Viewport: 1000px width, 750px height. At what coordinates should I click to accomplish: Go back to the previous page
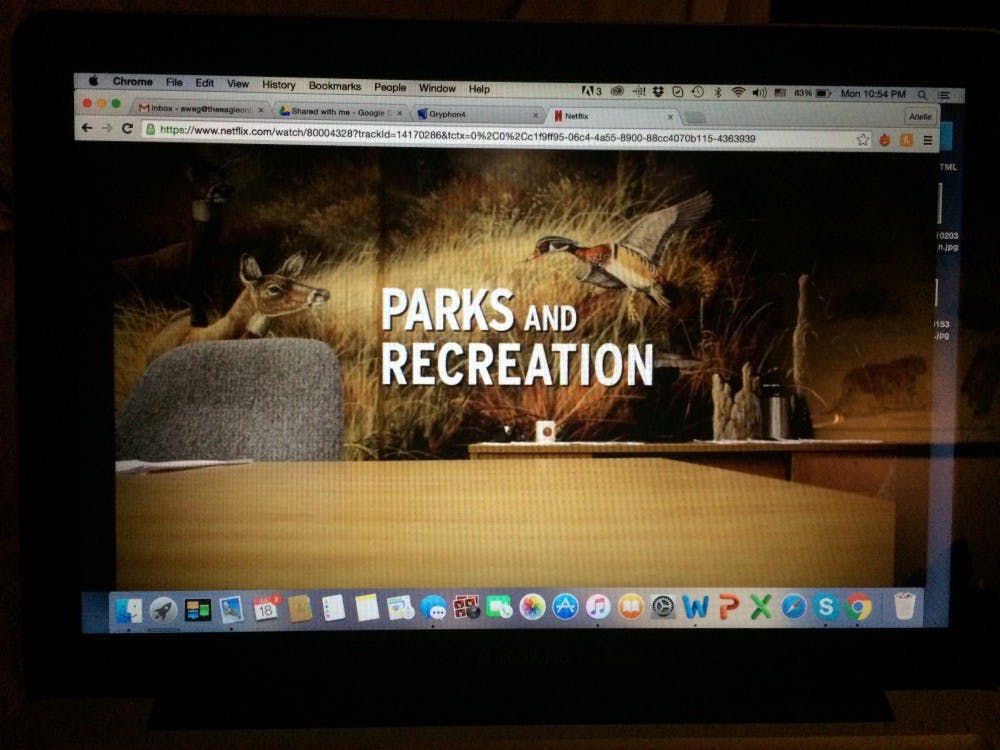[x=87, y=128]
